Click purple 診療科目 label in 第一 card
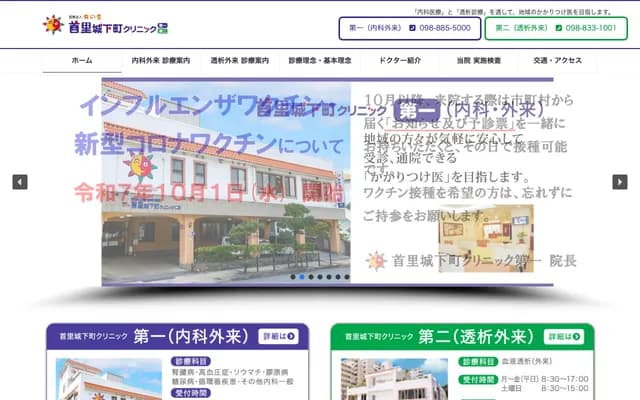 (x=191, y=361)
